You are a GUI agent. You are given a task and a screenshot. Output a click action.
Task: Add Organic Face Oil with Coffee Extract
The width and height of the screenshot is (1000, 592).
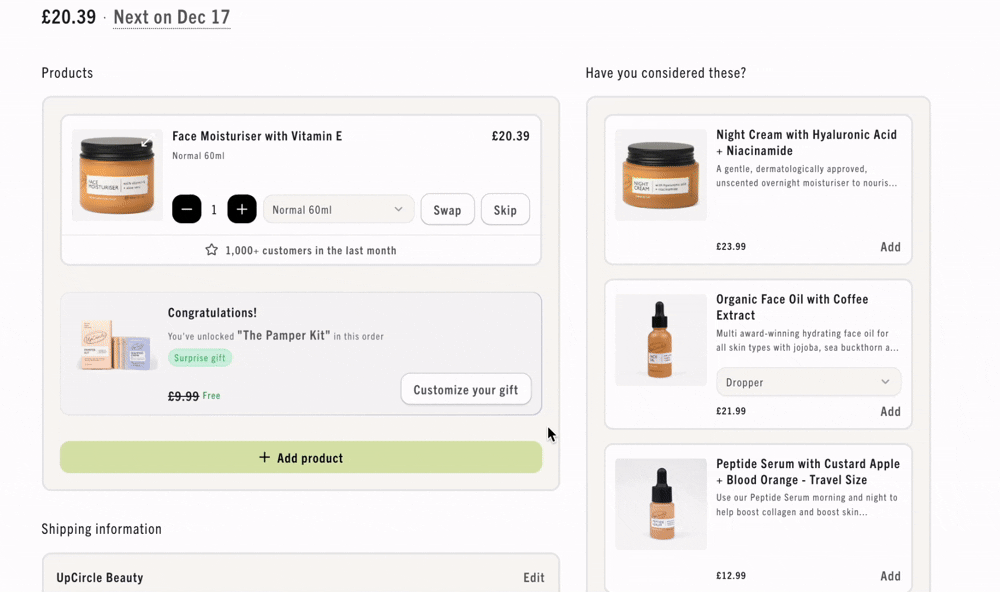(890, 411)
